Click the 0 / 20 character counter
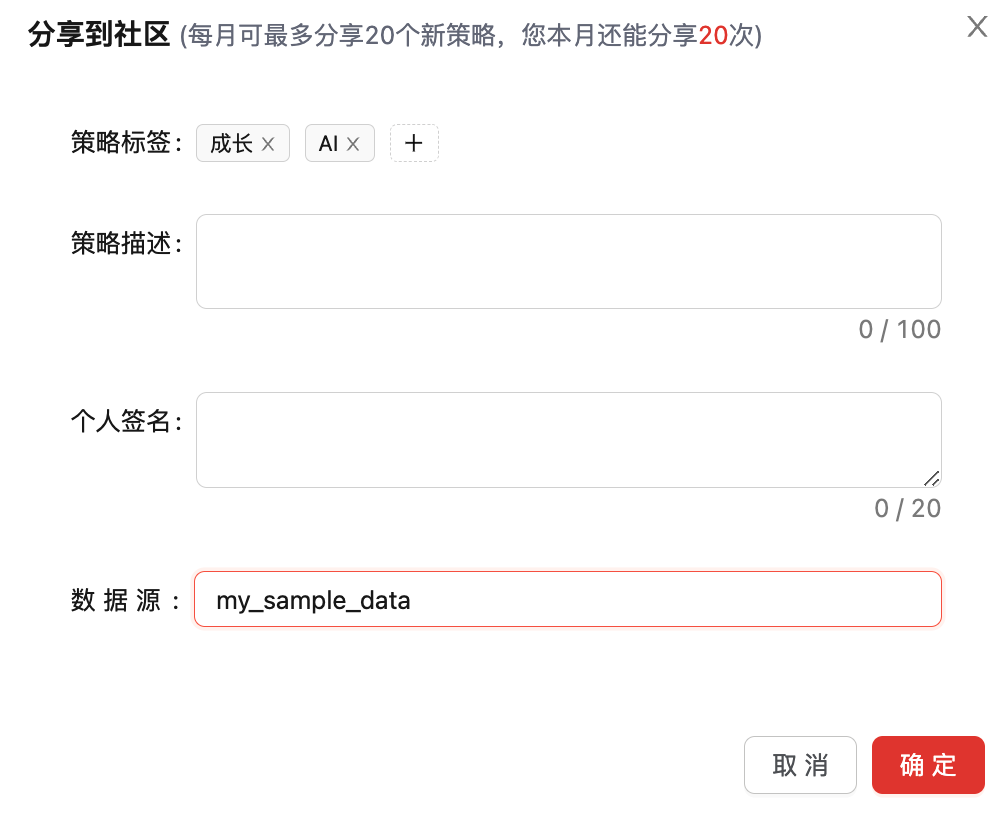Viewport: 1008px width, 814px height. coord(907,509)
